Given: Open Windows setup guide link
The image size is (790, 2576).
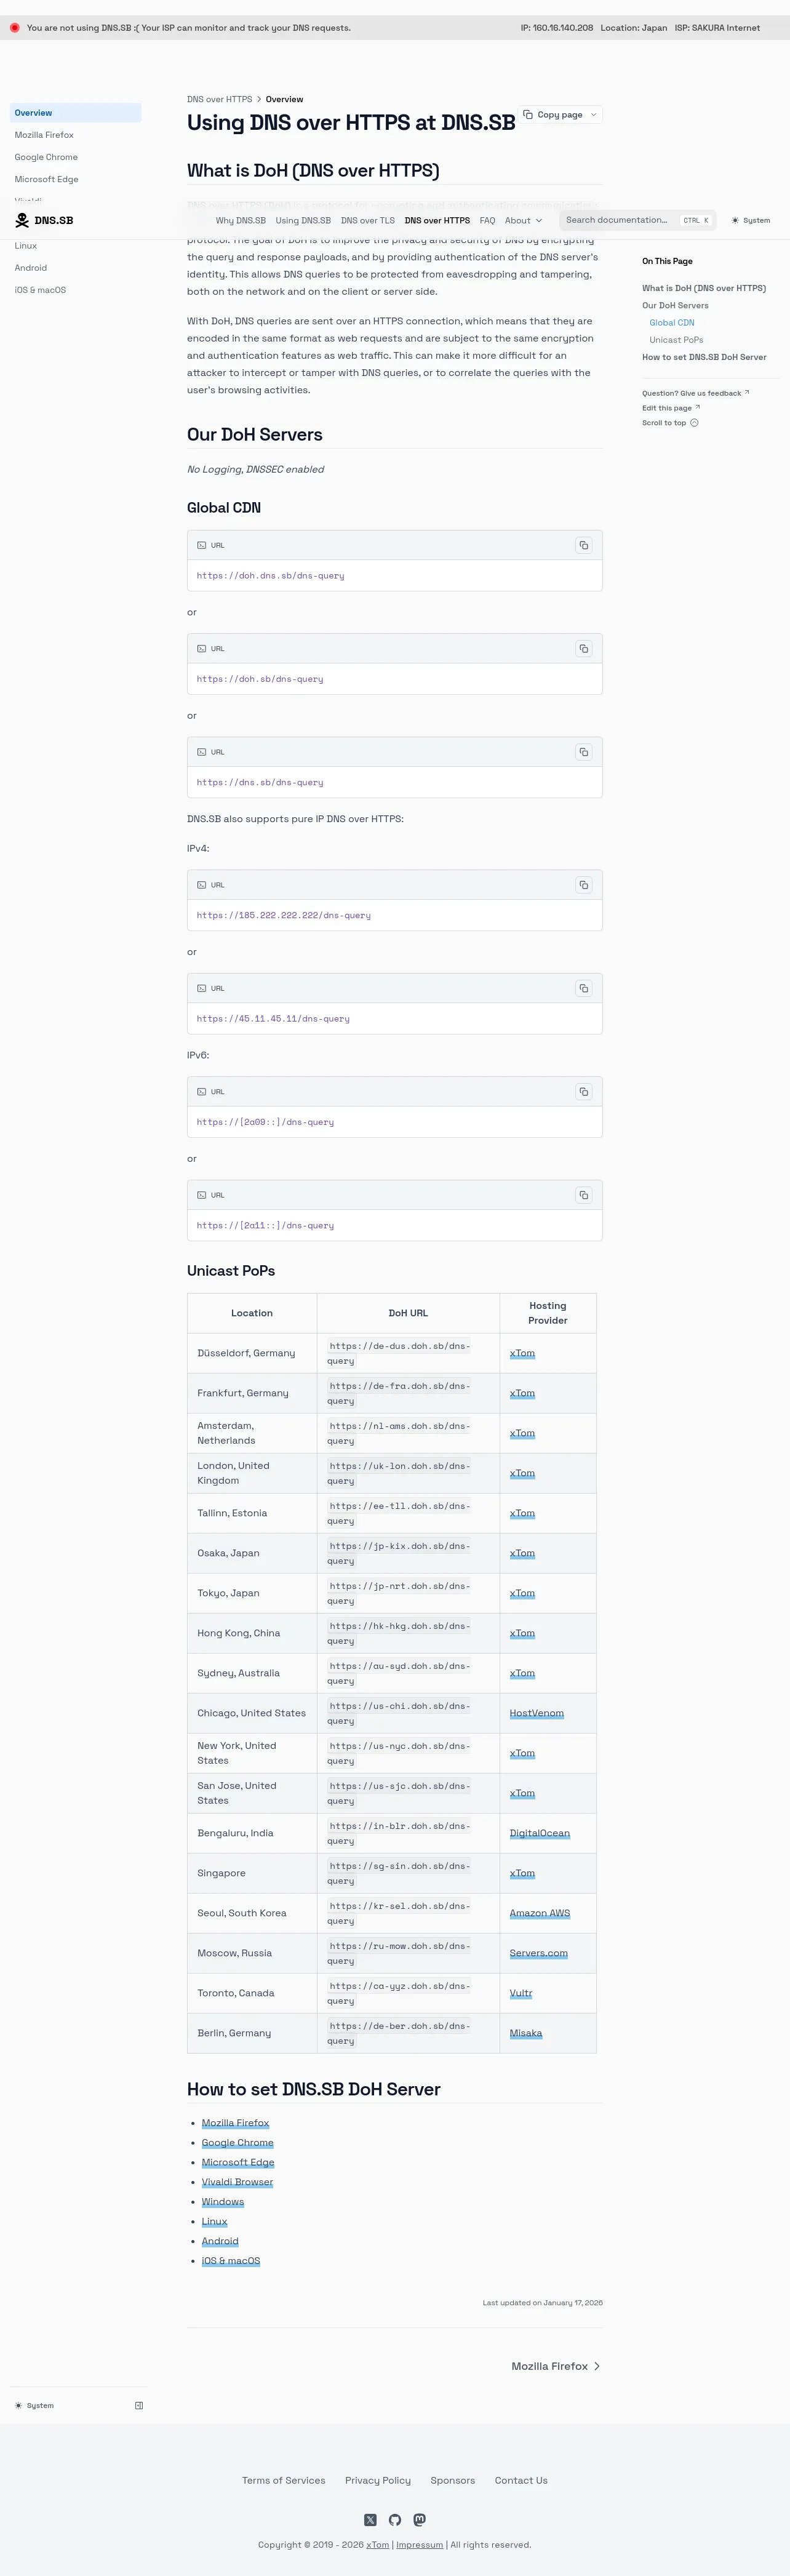Looking at the screenshot, I should [222, 2202].
